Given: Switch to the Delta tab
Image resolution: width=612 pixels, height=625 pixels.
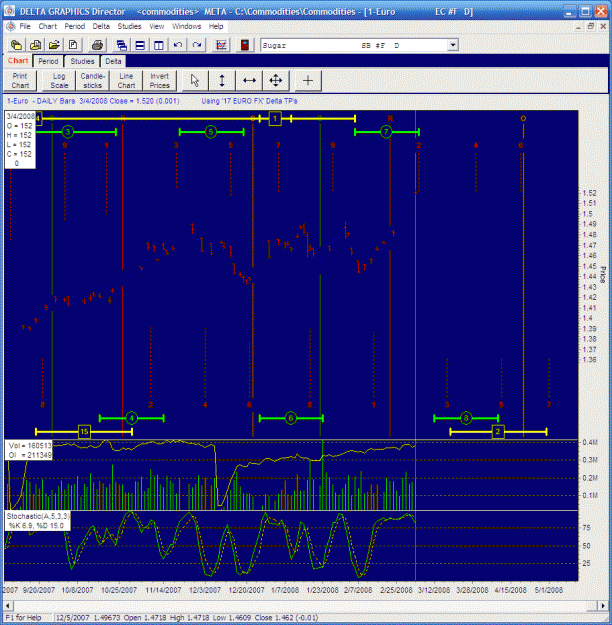Looking at the screenshot, I should 113,61.
